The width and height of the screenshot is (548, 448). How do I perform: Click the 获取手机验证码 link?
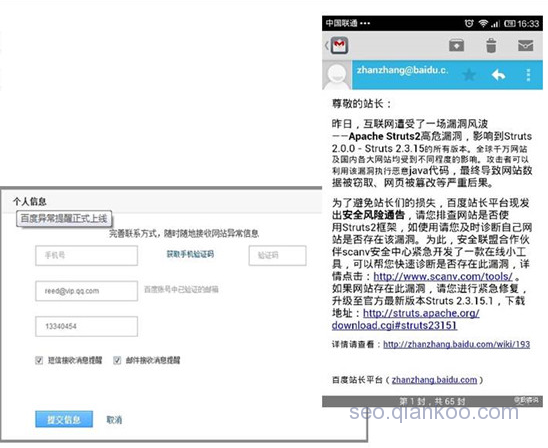(x=190, y=254)
